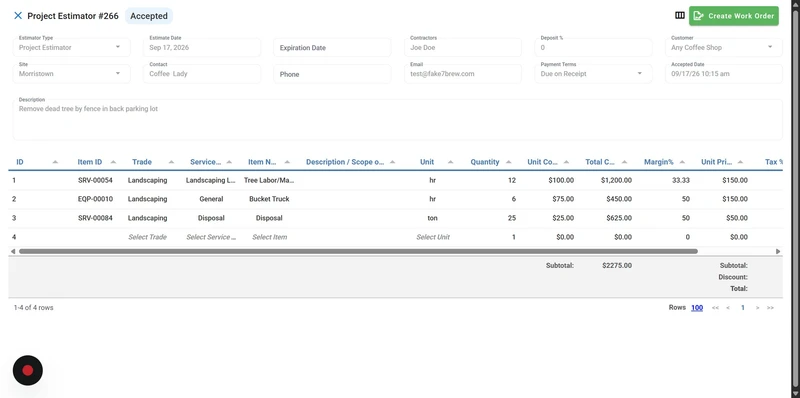Sort by Margin% column arrow
The height and width of the screenshot is (398, 800).
(x=682, y=162)
